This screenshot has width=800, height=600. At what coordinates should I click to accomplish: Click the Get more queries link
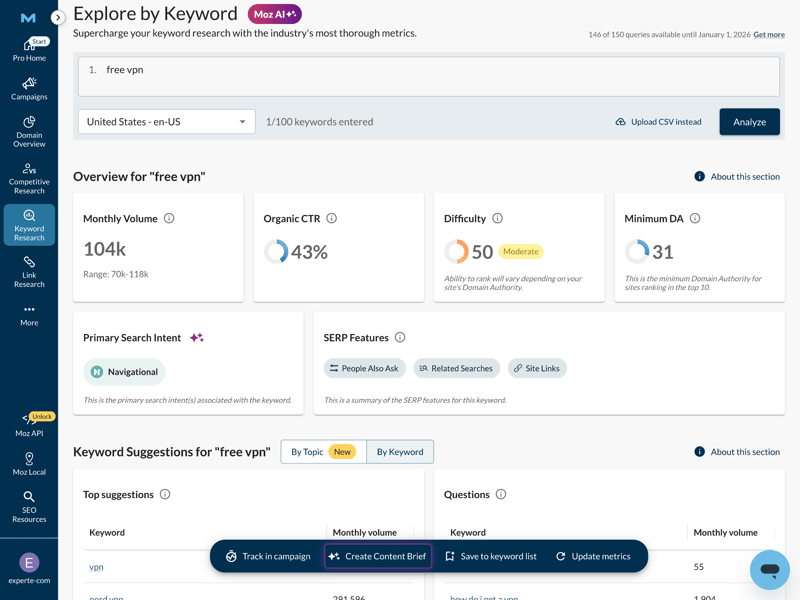pyautogui.click(x=769, y=35)
